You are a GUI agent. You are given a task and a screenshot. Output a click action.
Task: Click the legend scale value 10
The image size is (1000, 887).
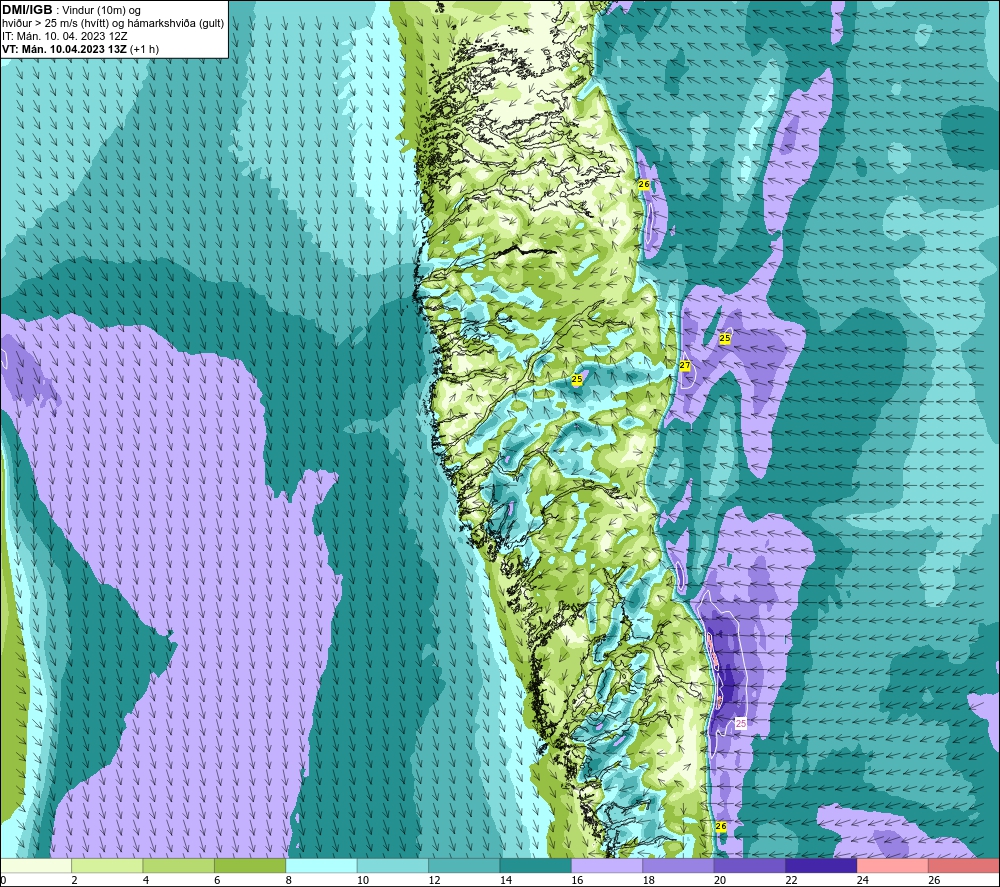point(363,880)
